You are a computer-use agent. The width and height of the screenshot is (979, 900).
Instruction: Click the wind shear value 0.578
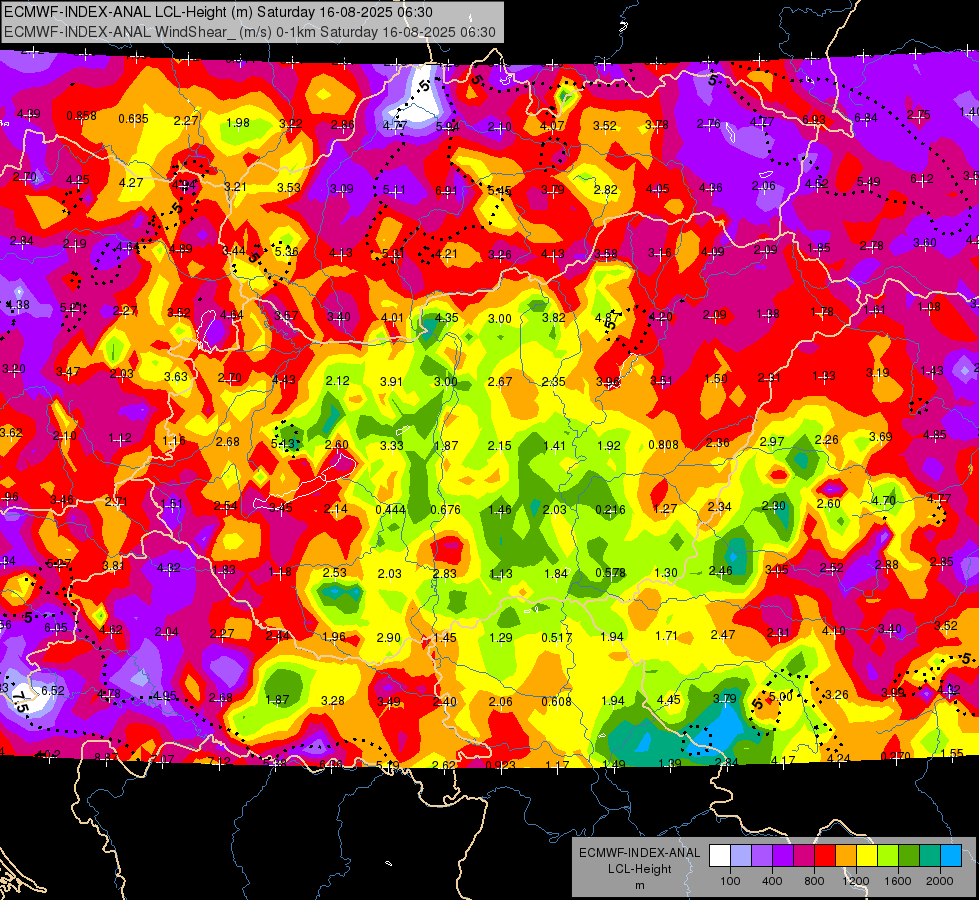(x=611, y=573)
